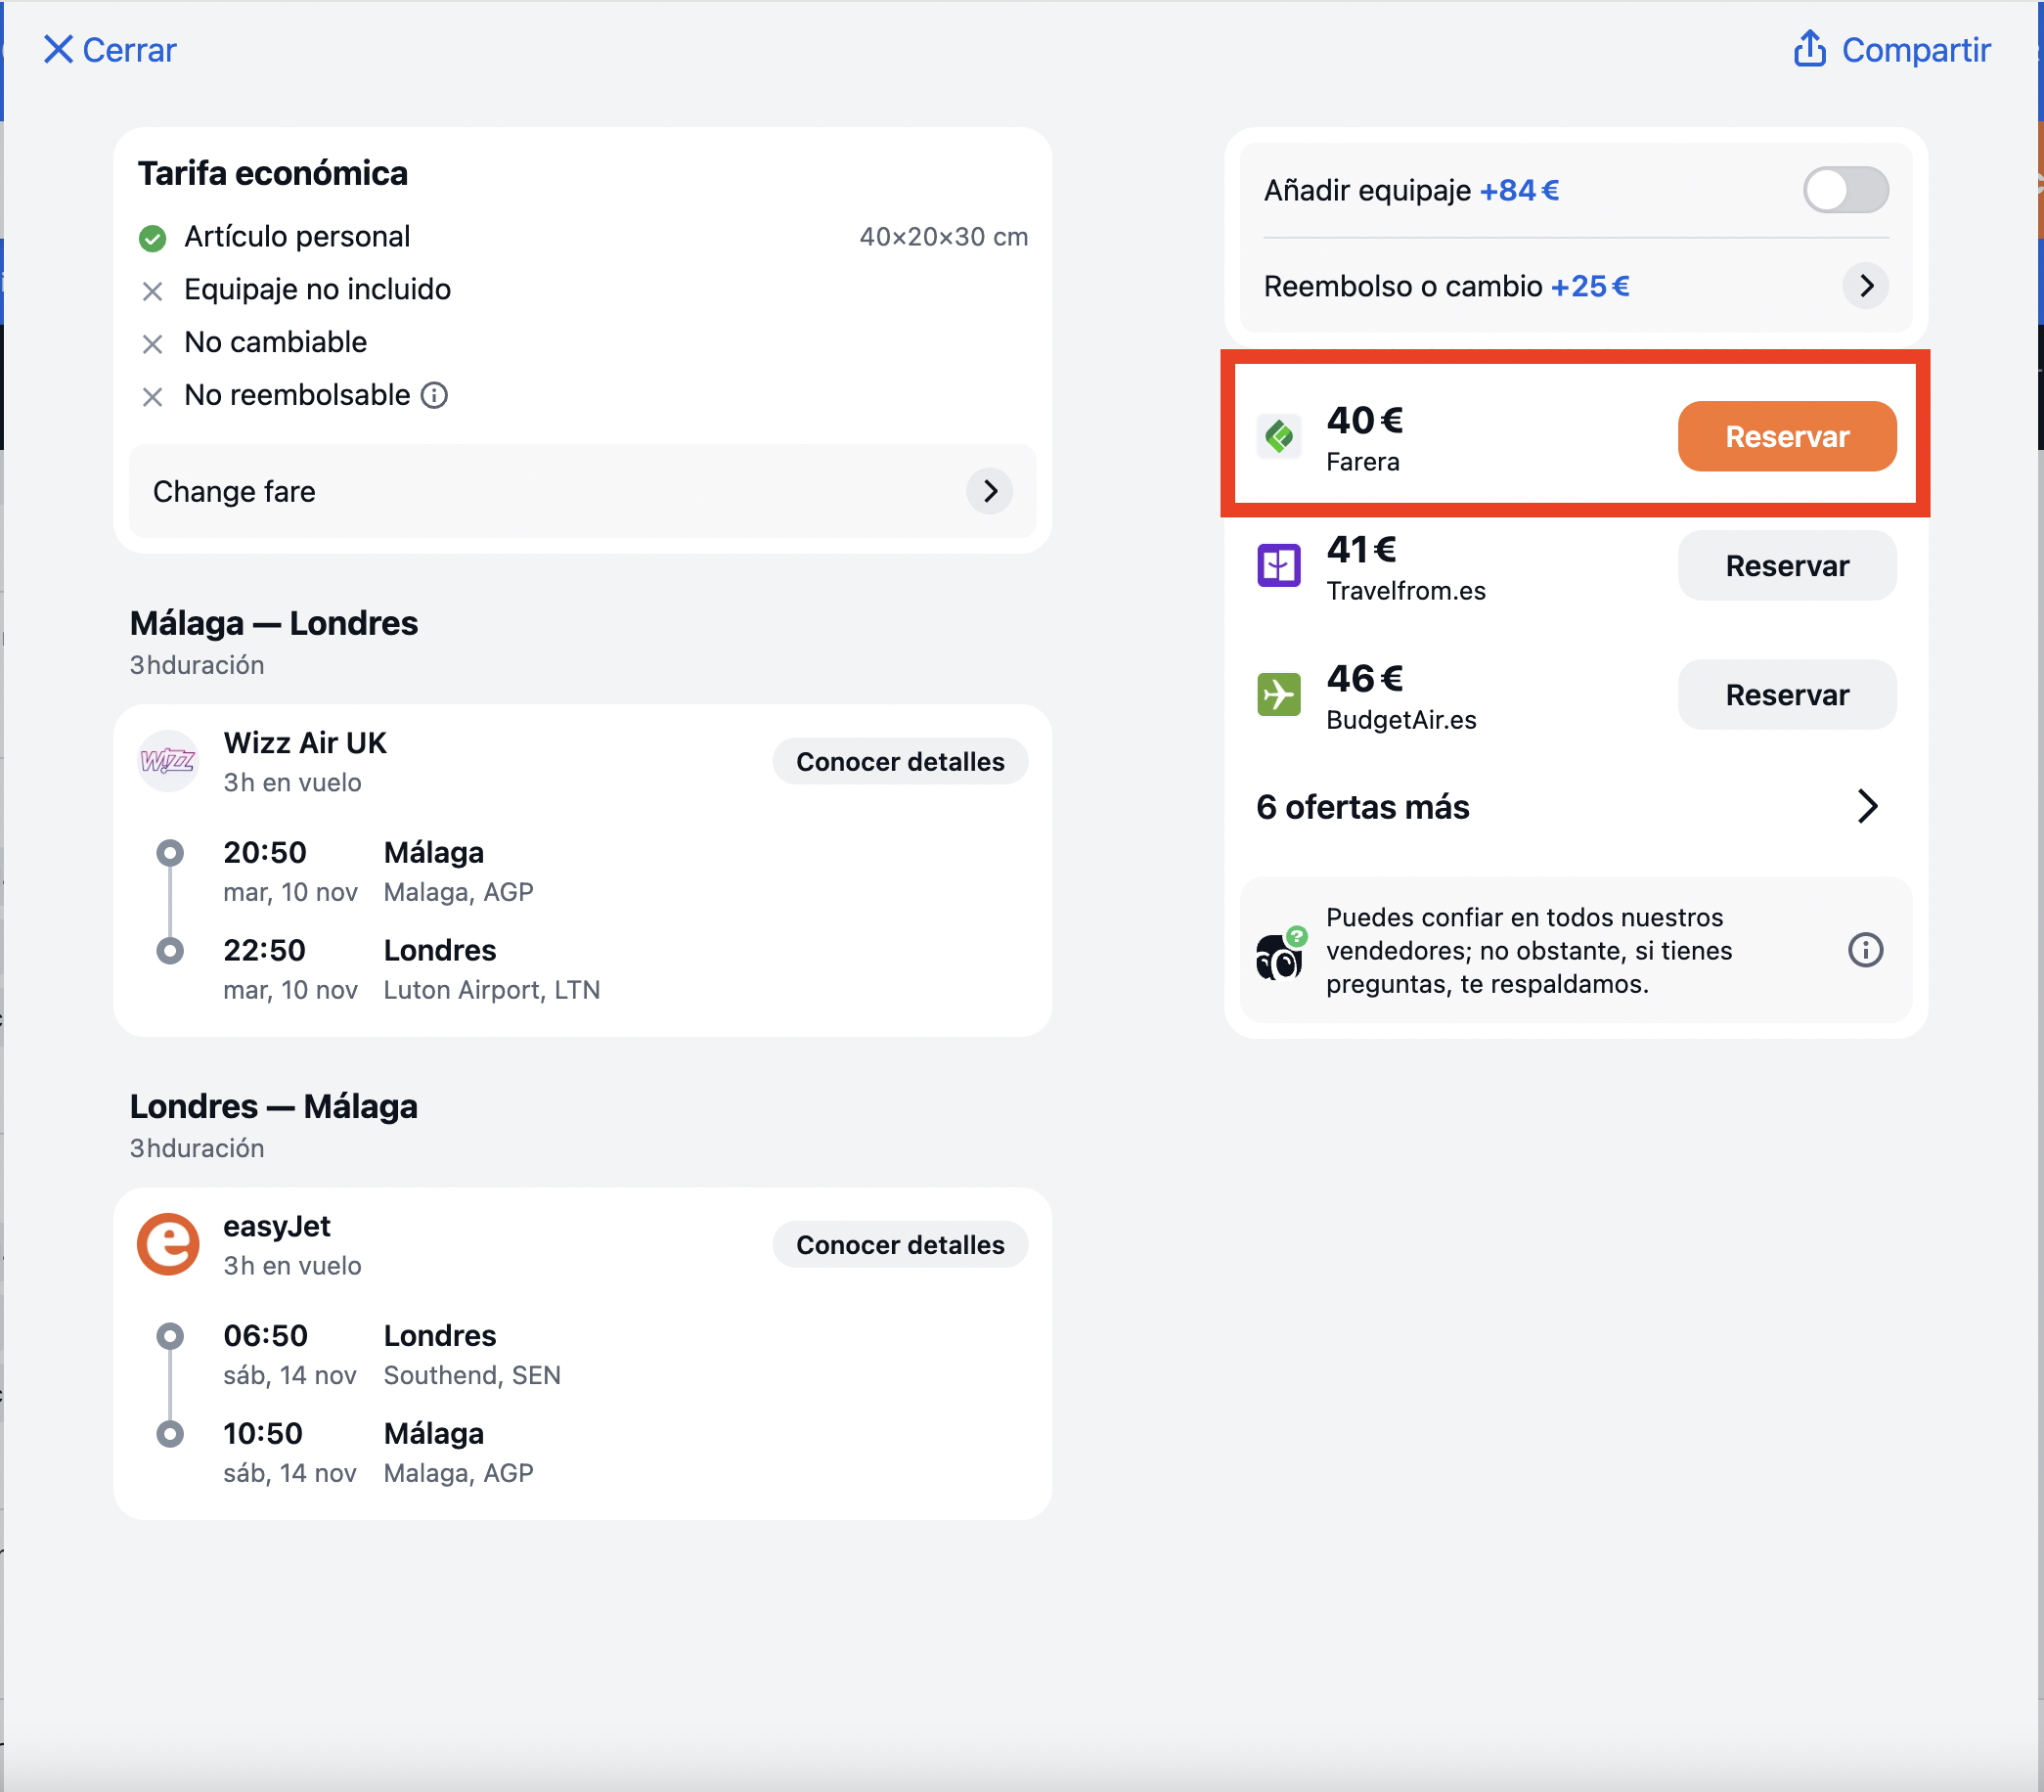This screenshot has width=2044, height=1792.
Task: Close the flight details panel via Cerrar
Action: point(110,50)
